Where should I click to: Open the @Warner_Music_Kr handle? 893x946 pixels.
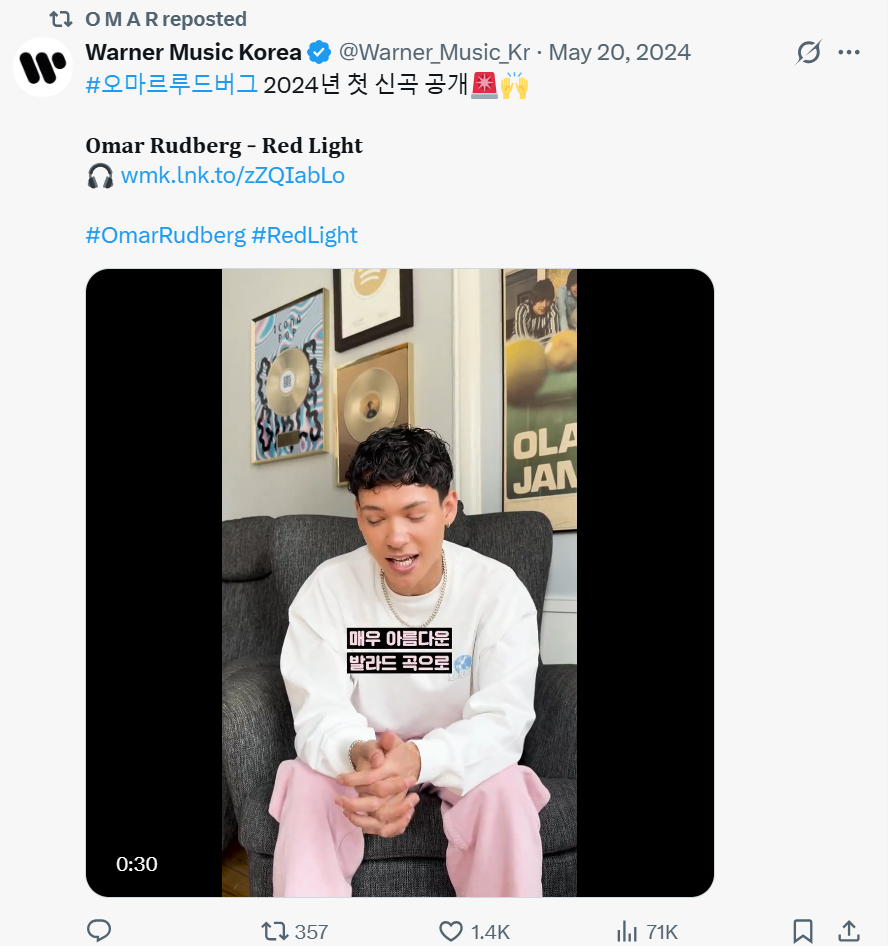coord(434,52)
